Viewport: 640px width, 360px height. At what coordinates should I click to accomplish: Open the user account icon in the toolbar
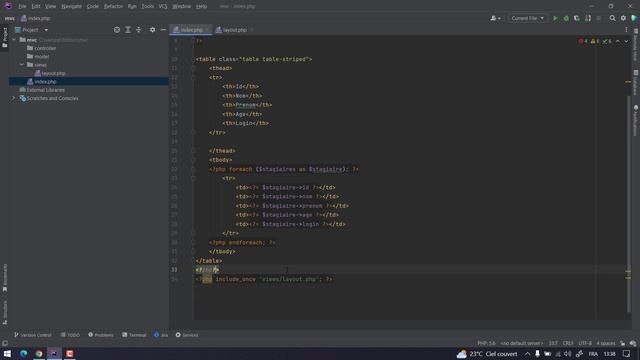(495, 18)
